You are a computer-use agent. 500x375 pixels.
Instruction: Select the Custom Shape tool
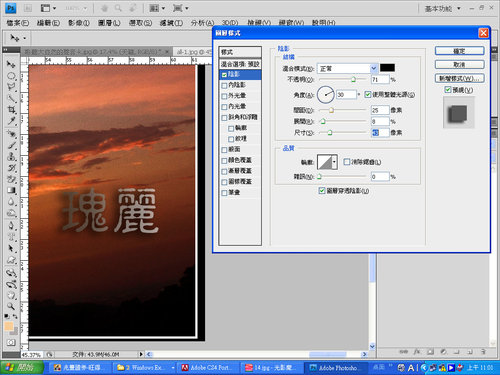[x=11, y=260]
